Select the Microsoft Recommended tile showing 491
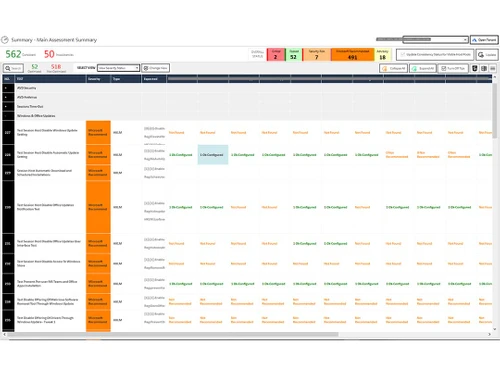The height and width of the screenshot is (375, 500). pos(352,55)
